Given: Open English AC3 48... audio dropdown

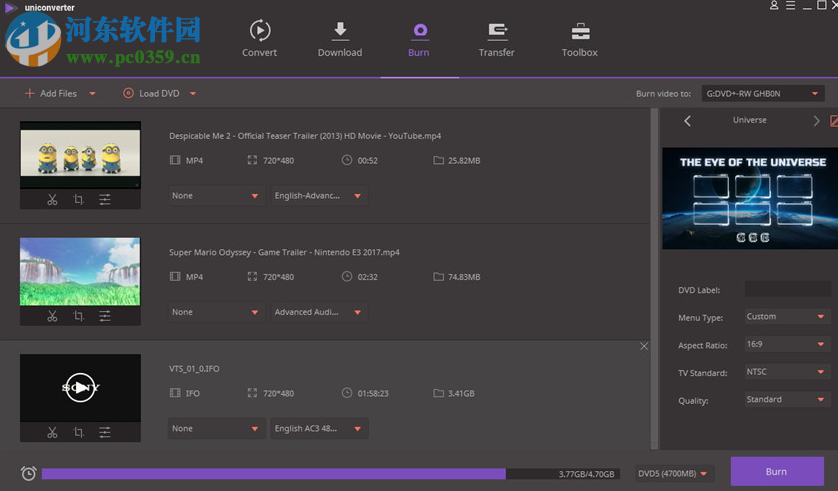Looking at the screenshot, I should pos(319,429).
